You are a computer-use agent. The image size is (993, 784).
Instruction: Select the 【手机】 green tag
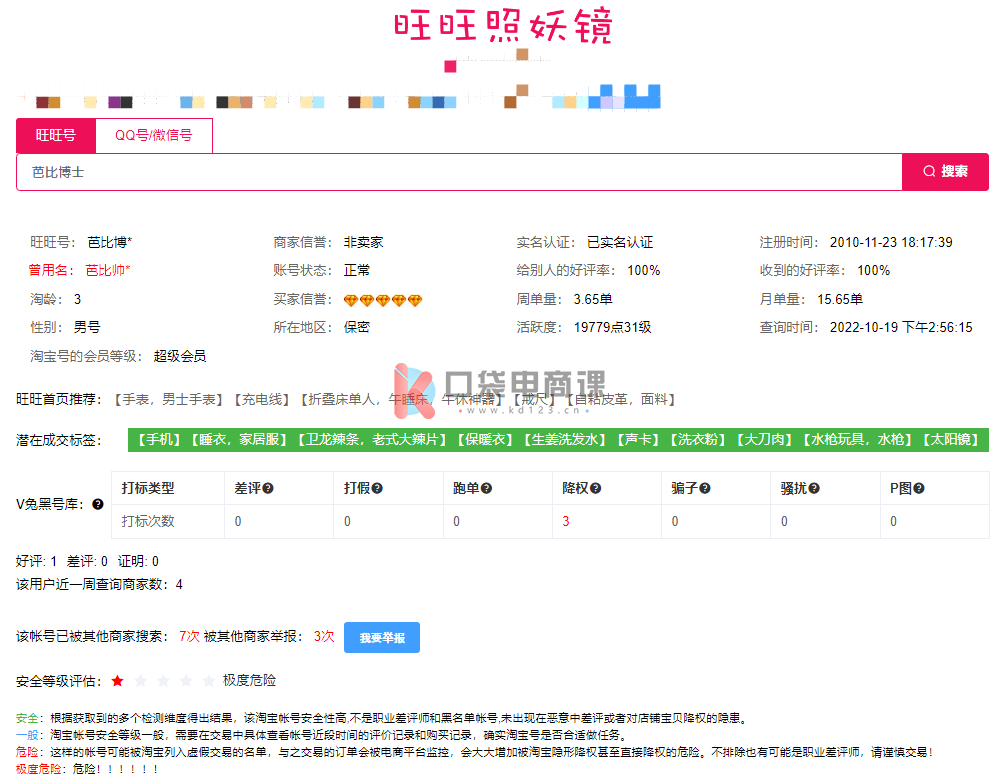coord(160,439)
